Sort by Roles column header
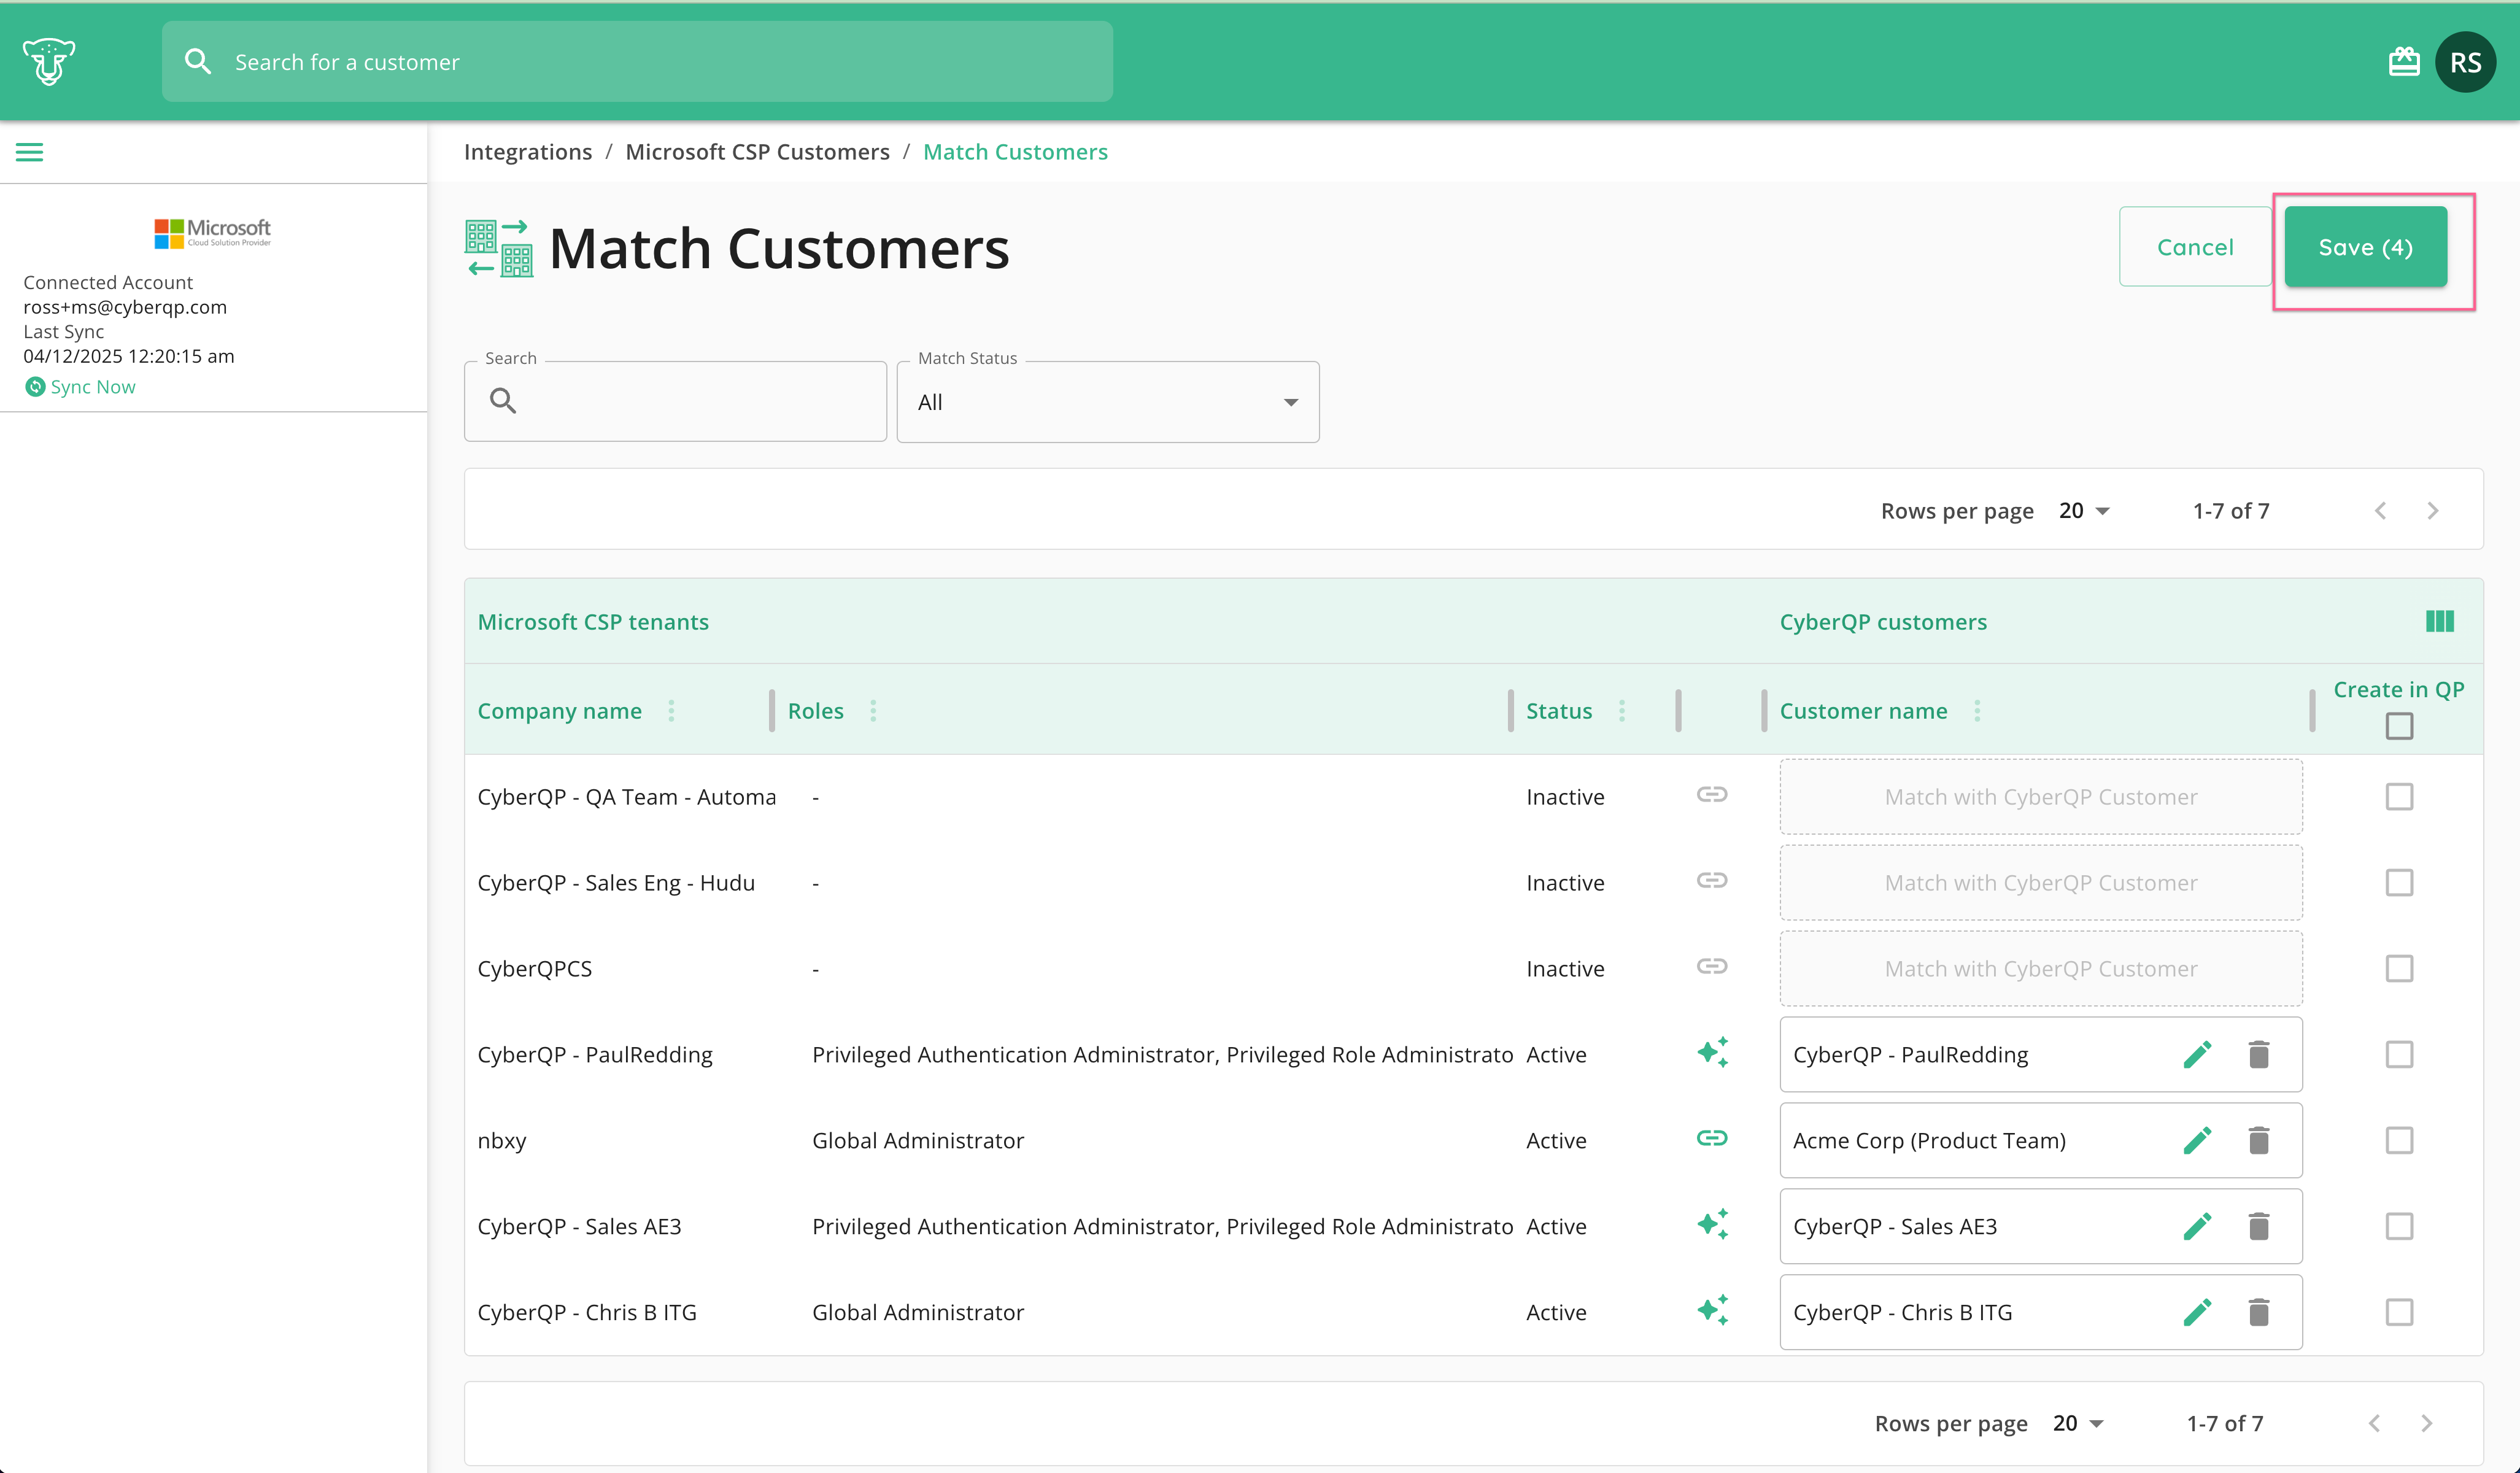Image resolution: width=2520 pixels, height=1473 pixels. (x=815, y=711)
